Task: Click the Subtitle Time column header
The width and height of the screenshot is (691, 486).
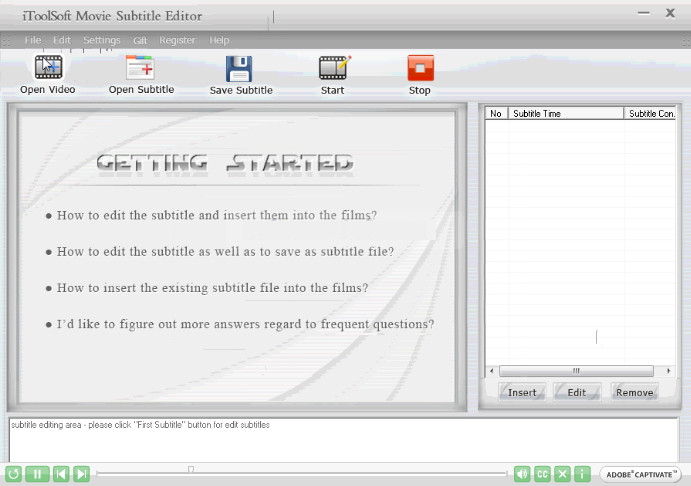Action: tap(566, 114)
